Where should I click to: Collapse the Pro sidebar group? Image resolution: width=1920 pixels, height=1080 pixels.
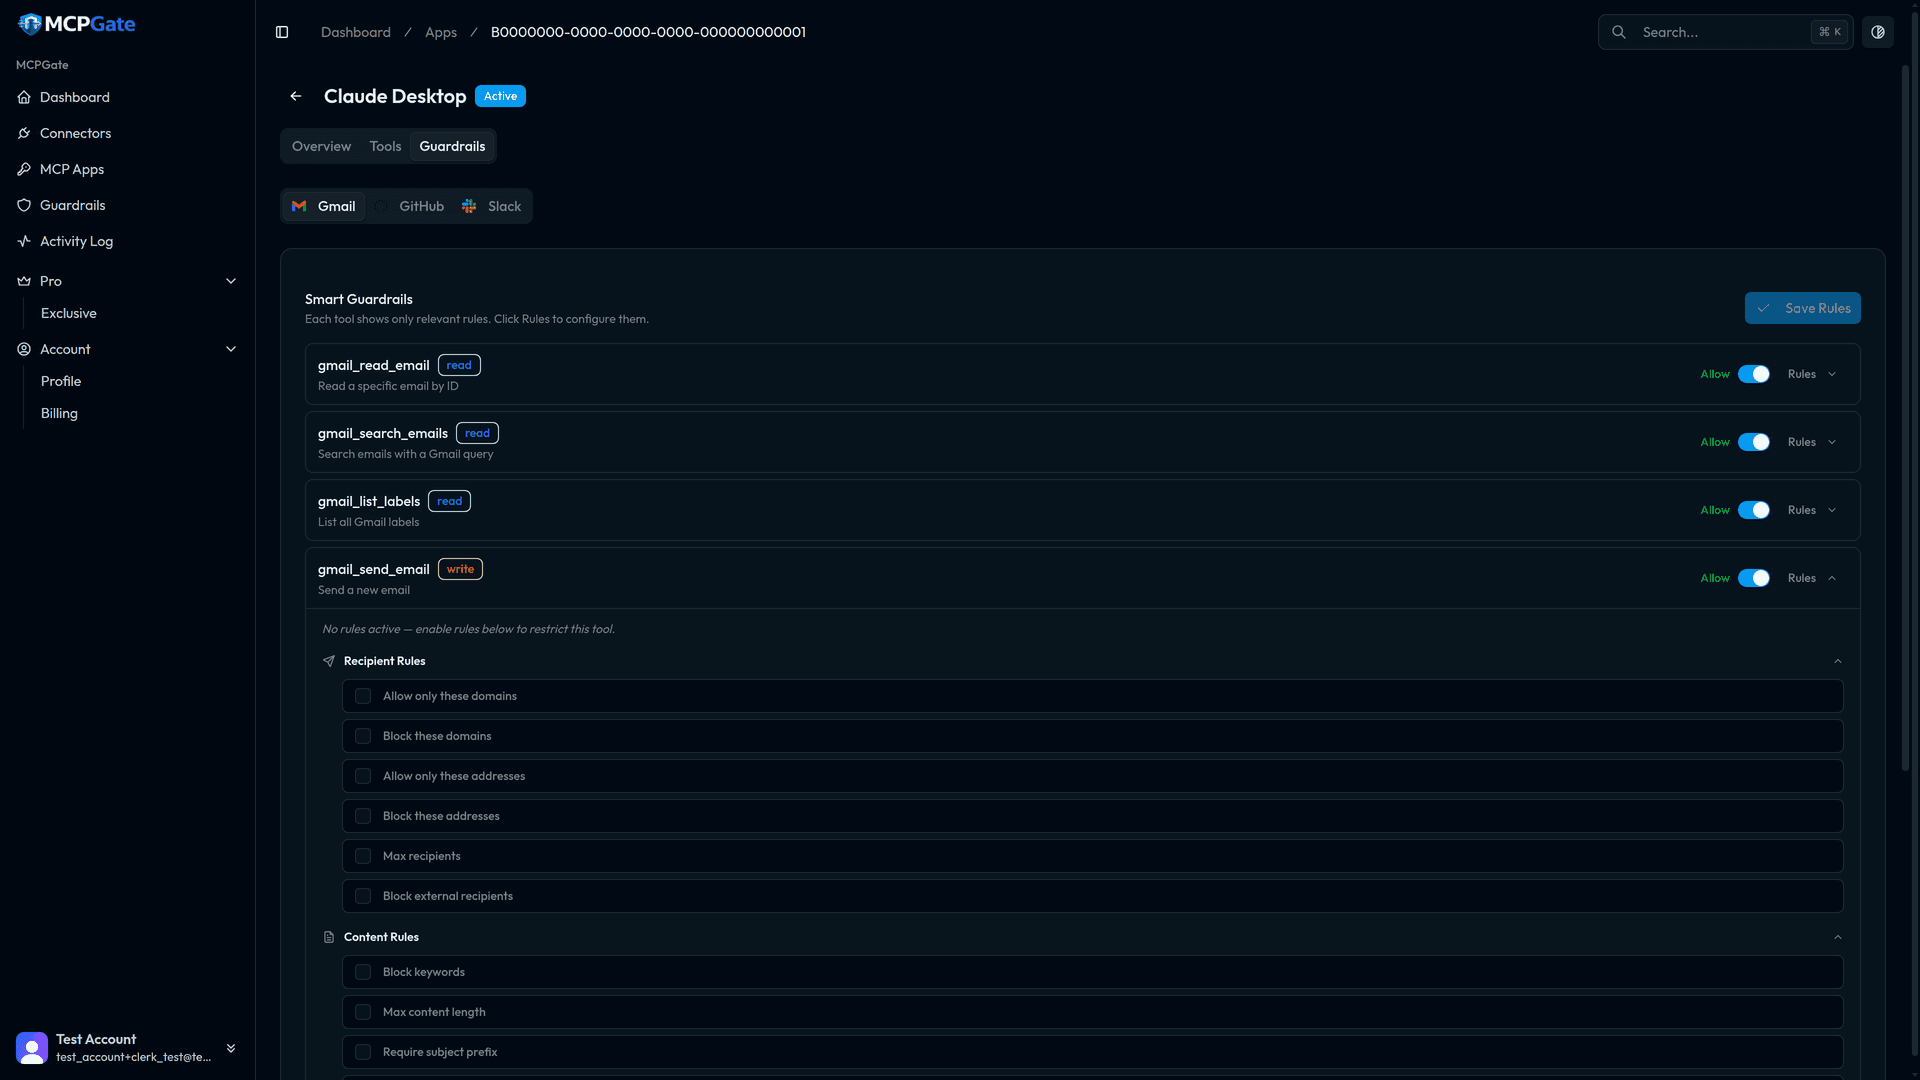pyautogui.click(x=231, y=281)
